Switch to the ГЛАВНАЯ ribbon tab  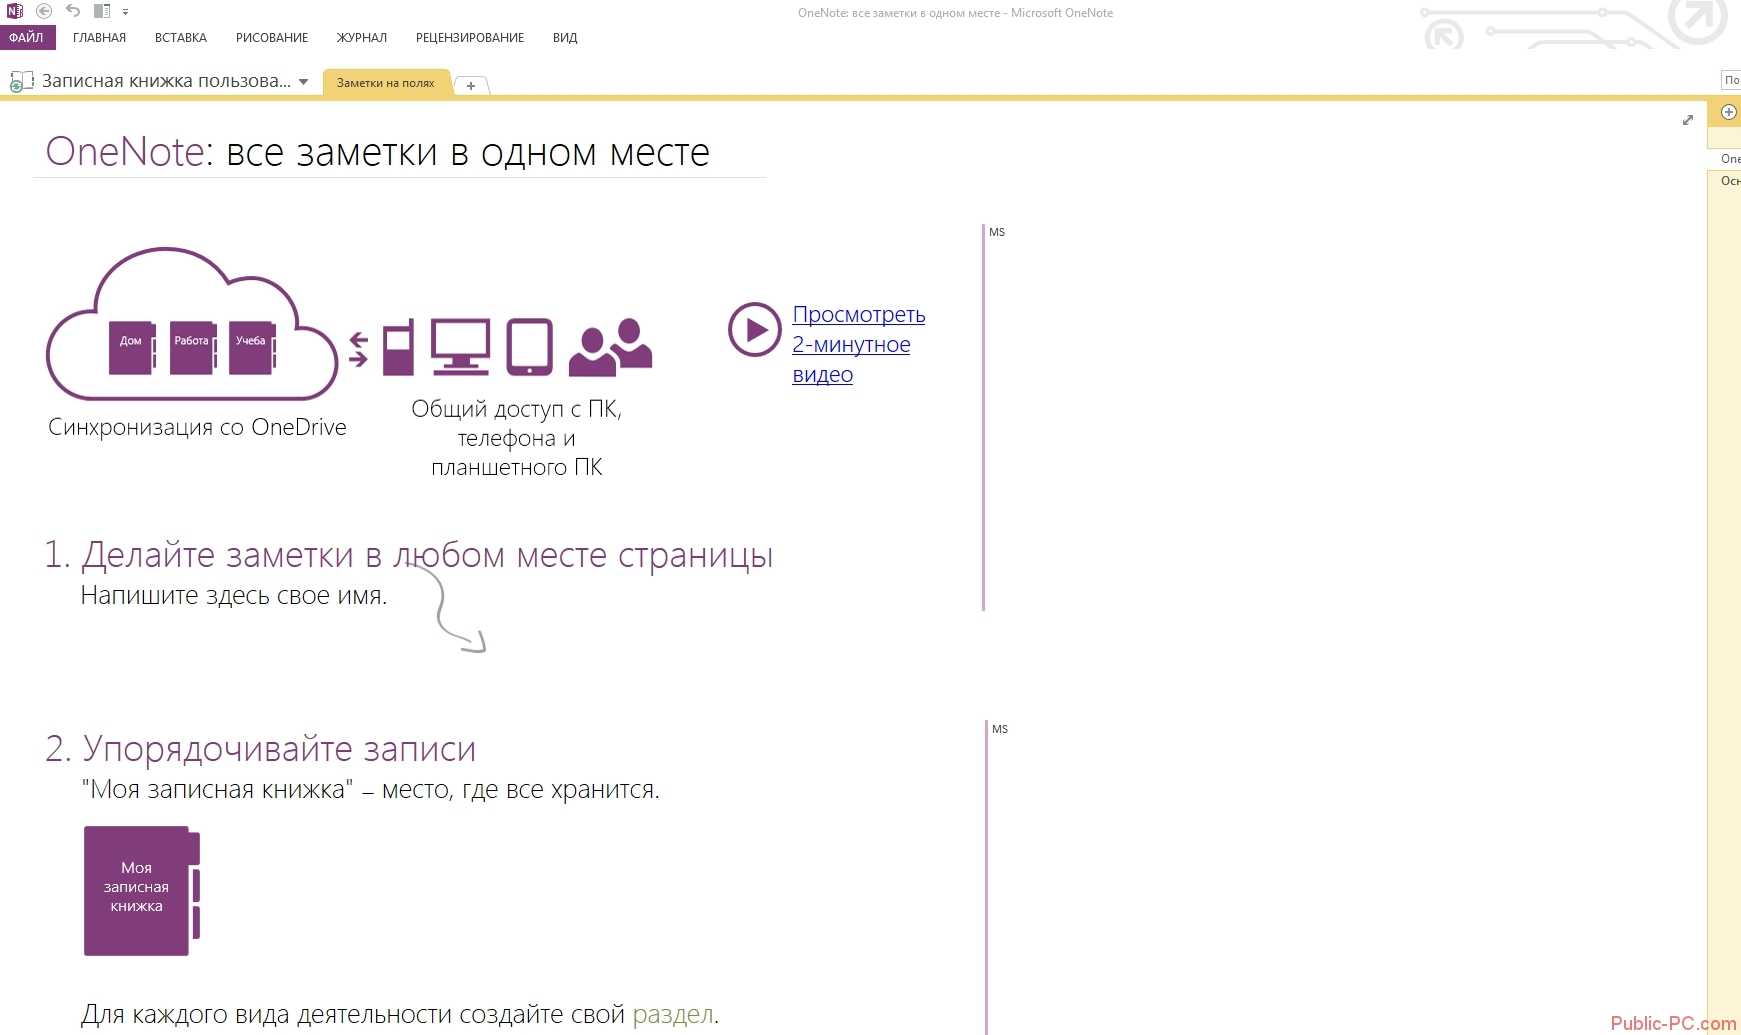[x=99, y=37]
